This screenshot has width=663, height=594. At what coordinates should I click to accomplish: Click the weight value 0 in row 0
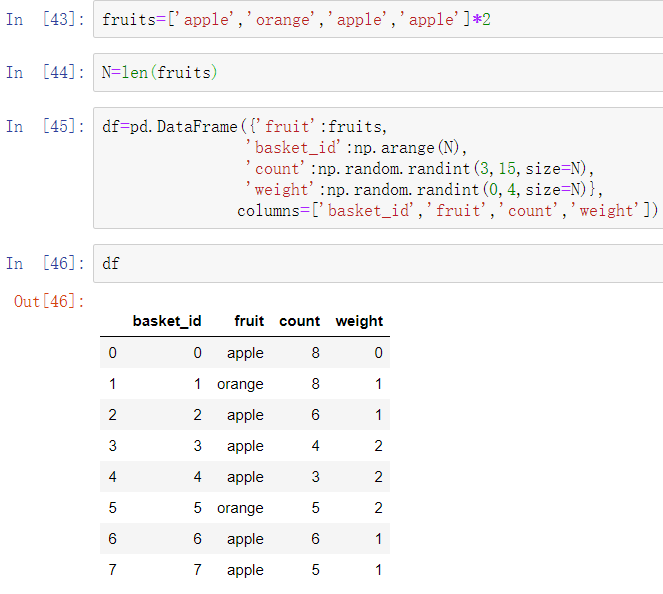378,353
